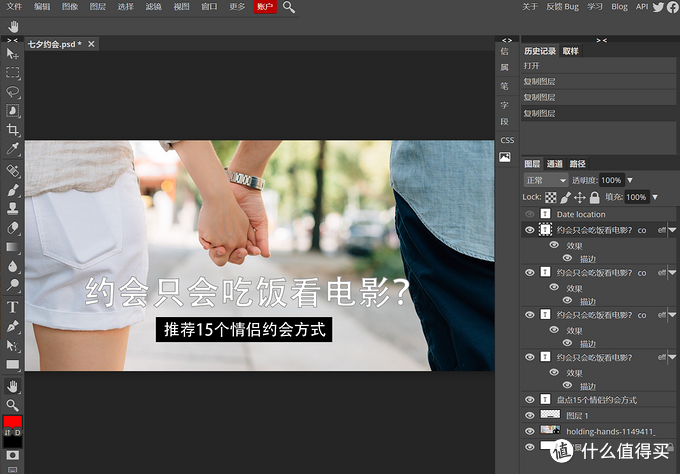The width and height of the screenshot is (680, 474).
Task: Select the Clone Stamp tool
Action: 13,209
